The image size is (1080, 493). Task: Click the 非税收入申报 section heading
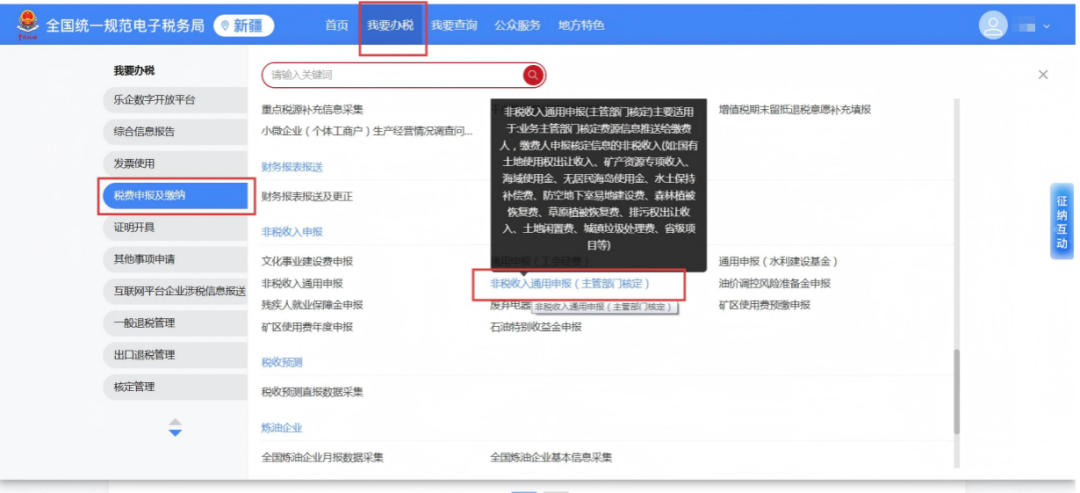point(292,232)
